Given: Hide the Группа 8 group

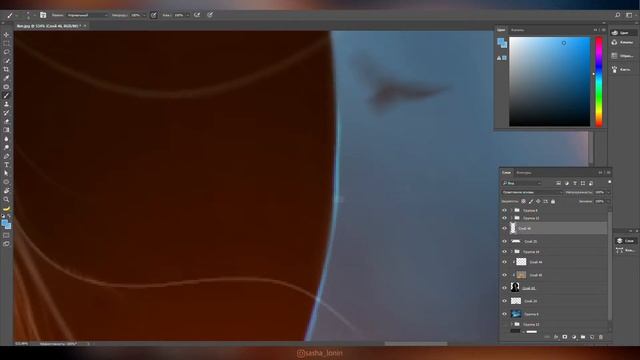Looking at the screenshot, I should (x=504, y=210).
